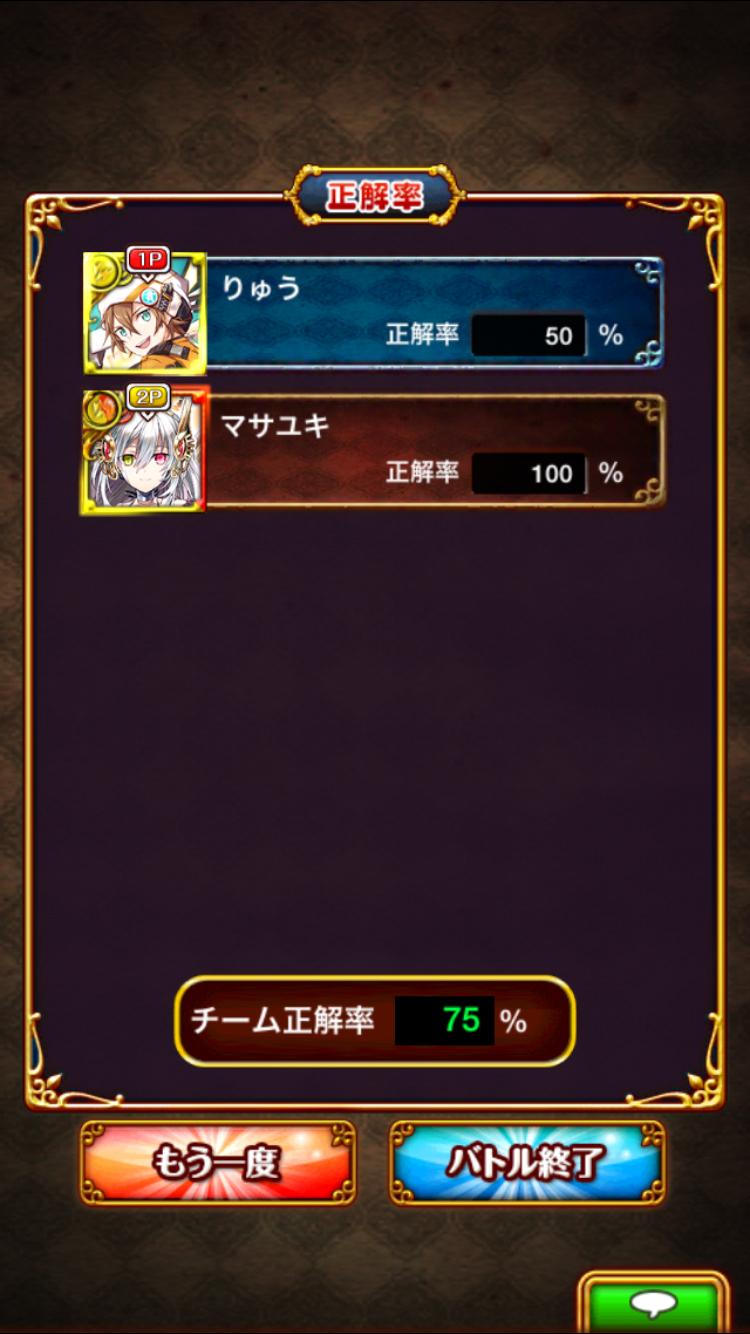Click the 50 percent accuracy field
Viewport: 750px width, 1334px height.
[528, 336]
